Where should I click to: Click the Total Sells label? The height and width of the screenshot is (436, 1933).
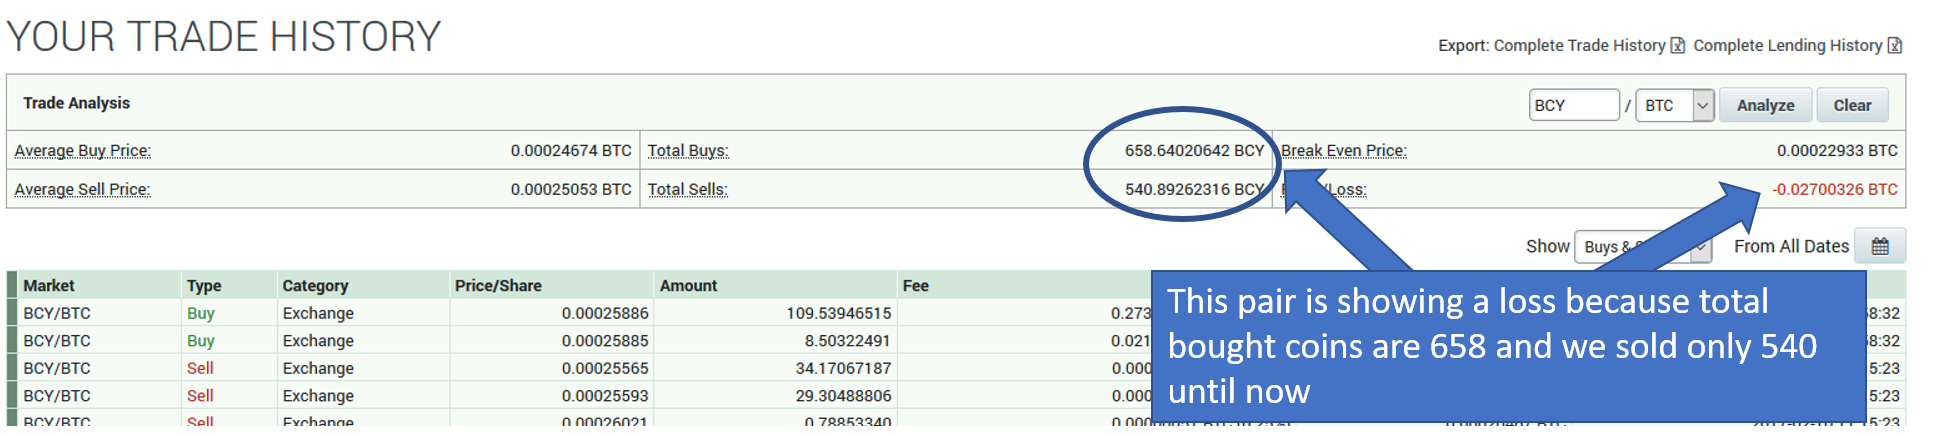coord(688,190)
